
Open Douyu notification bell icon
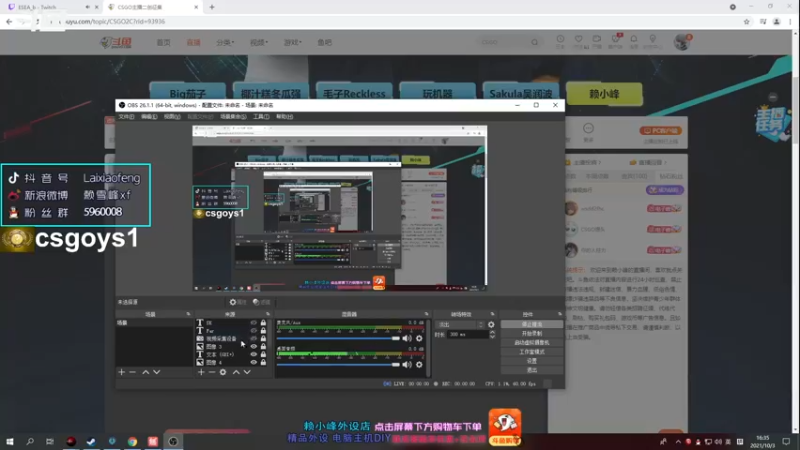[x=634, y=40]
